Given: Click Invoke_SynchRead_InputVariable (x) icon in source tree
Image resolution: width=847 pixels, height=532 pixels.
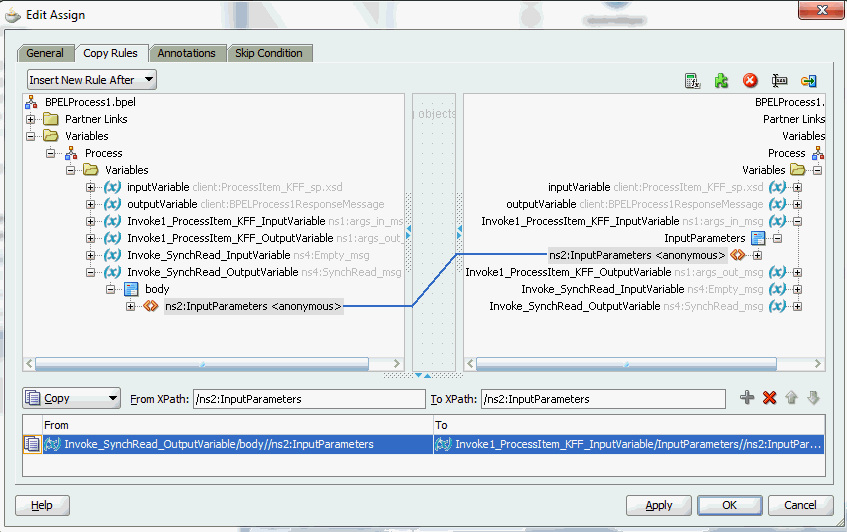Looking at the screenshot, I should (112, 255).
